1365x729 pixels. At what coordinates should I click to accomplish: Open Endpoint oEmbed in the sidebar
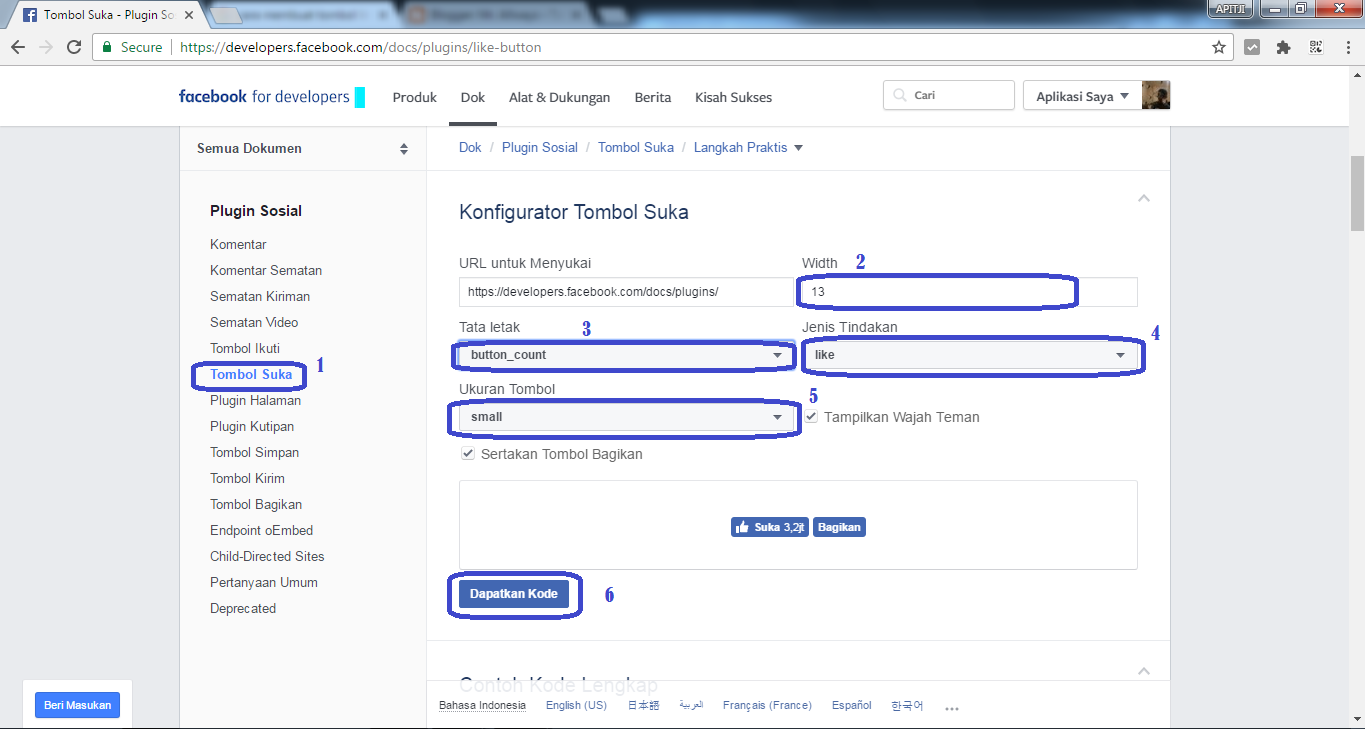coord(261,530)
